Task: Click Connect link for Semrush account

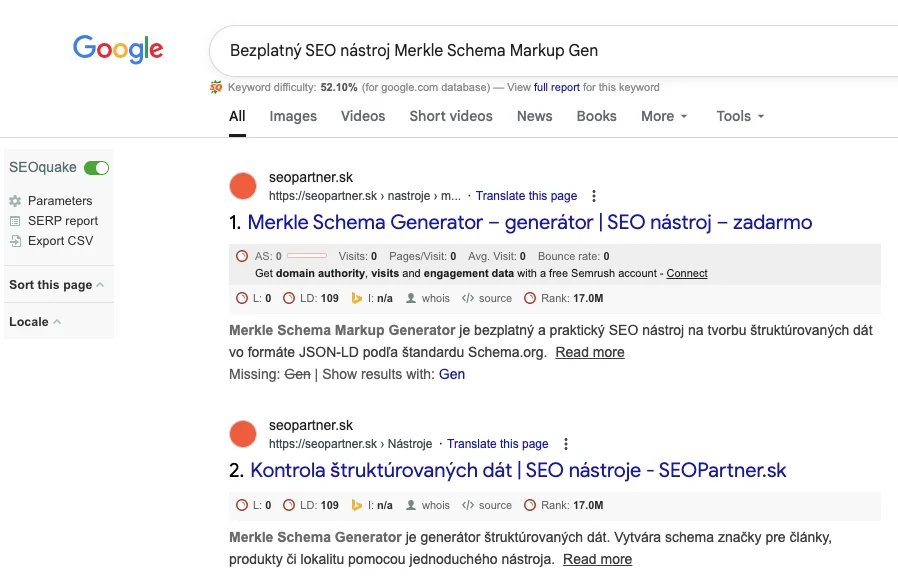Action: 687,273
